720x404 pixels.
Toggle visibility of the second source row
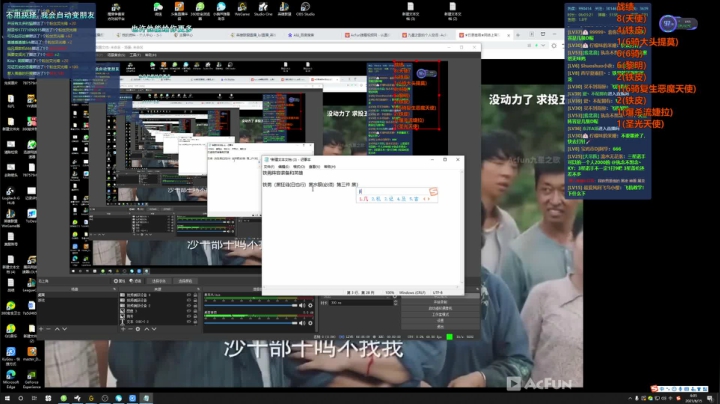(x=189, y=300)
